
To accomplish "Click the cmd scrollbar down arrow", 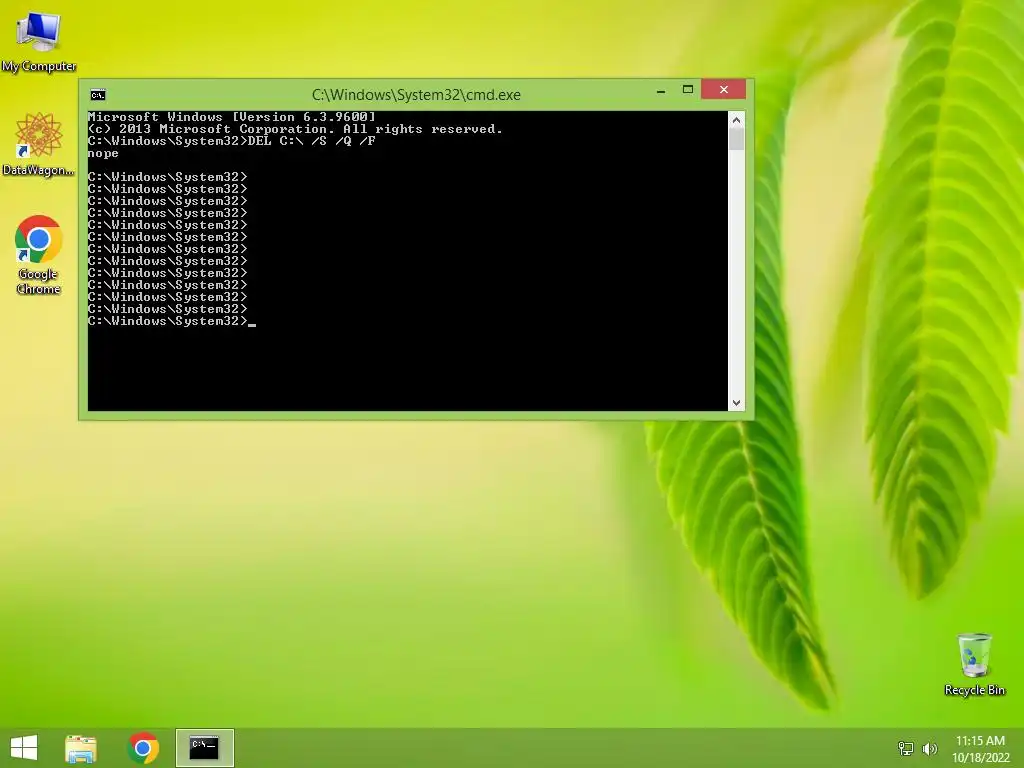I will click(737, 403).
